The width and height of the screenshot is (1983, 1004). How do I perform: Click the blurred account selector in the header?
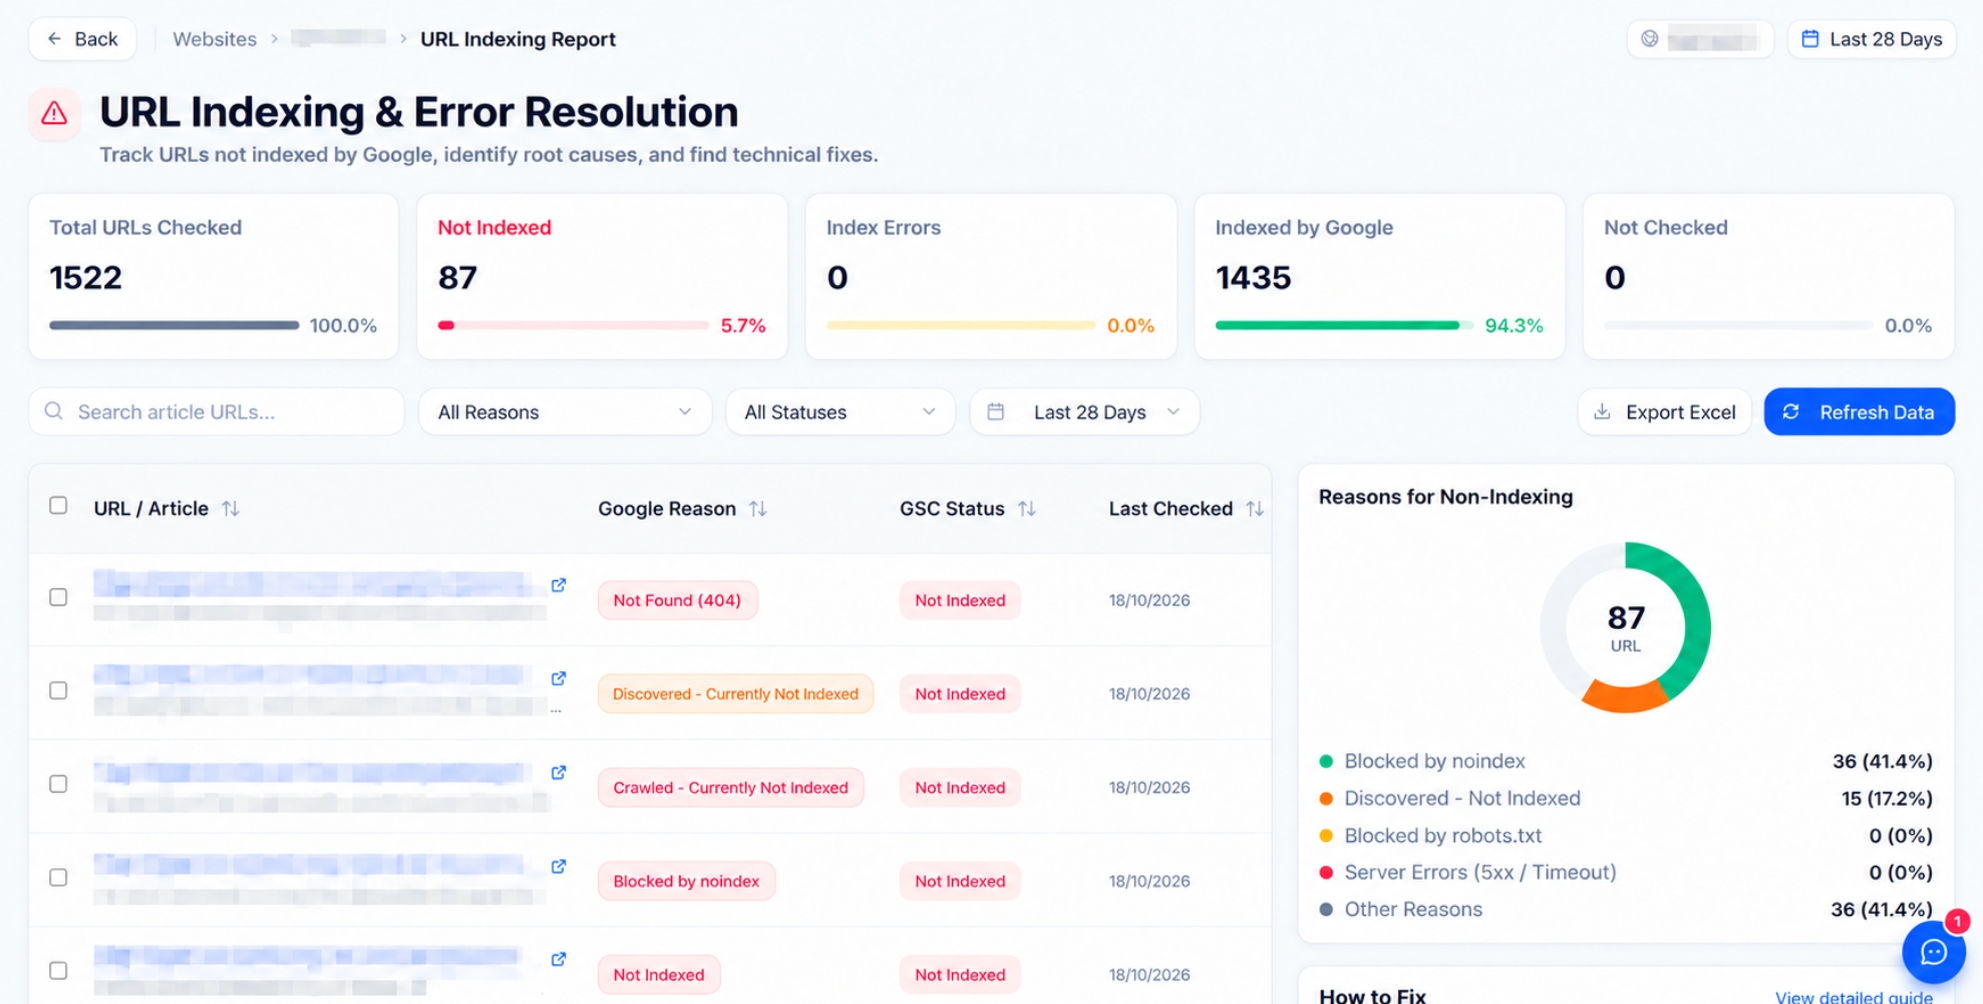1700,39
